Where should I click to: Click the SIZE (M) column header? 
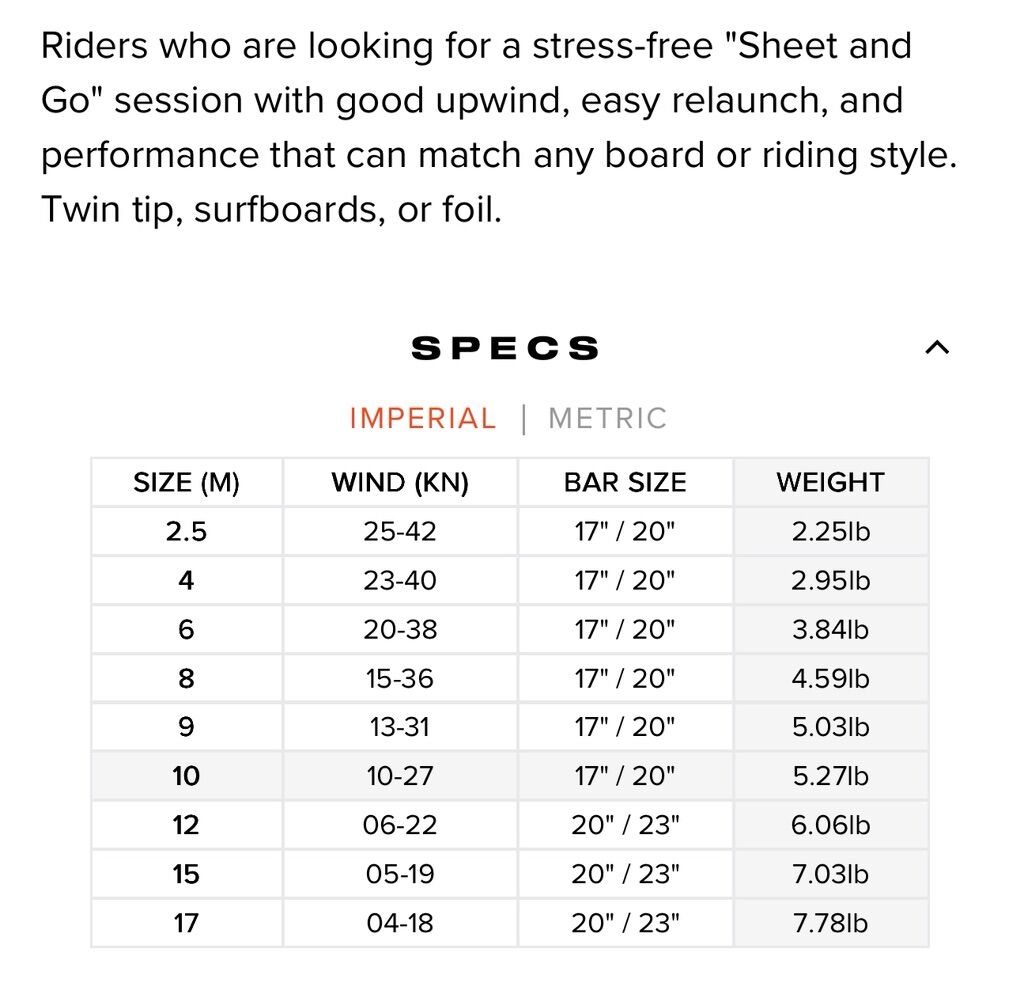click(187, 482)
